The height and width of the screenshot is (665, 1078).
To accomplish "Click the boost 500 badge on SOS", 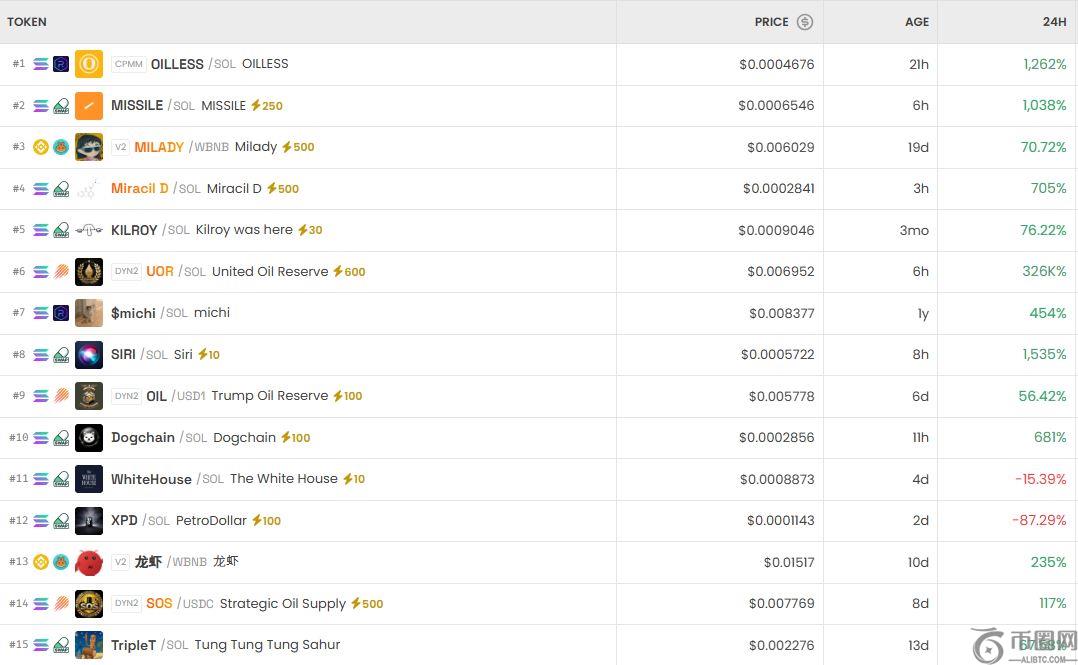I will point(367,604).
